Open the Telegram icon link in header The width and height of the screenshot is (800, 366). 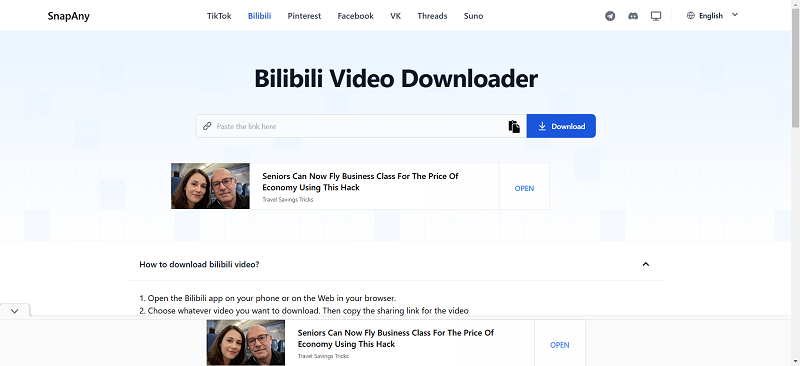[x=610, y=16]
